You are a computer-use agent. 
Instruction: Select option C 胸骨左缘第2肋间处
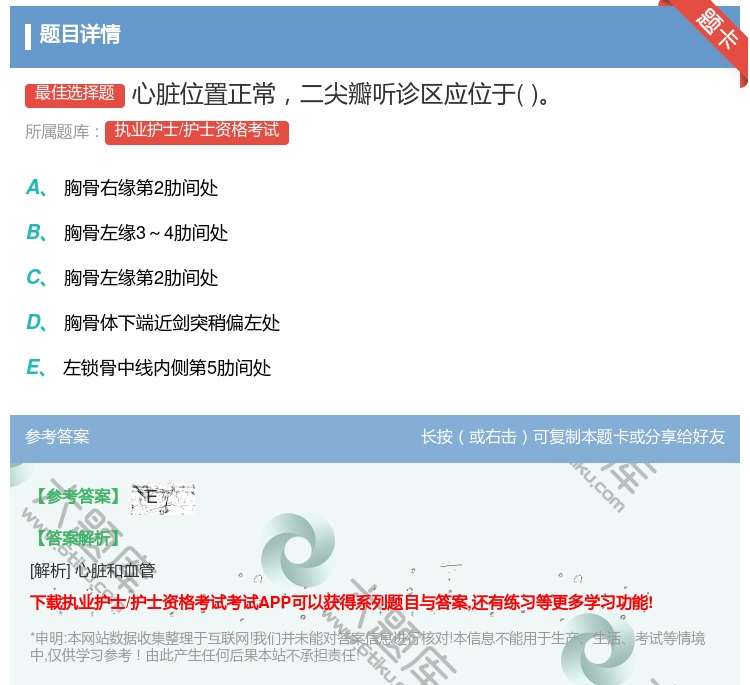point(122,278)
